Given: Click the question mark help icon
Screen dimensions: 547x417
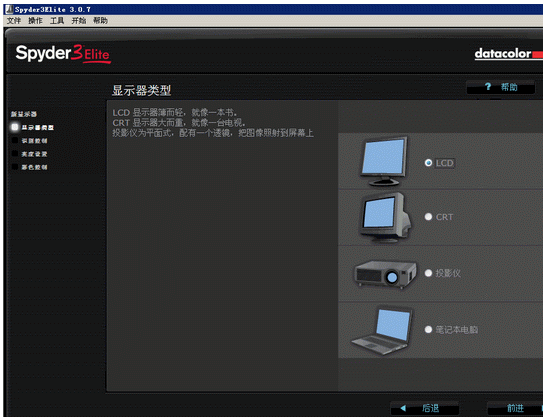Looking at the screenshot, I should (x=488, y=87).
